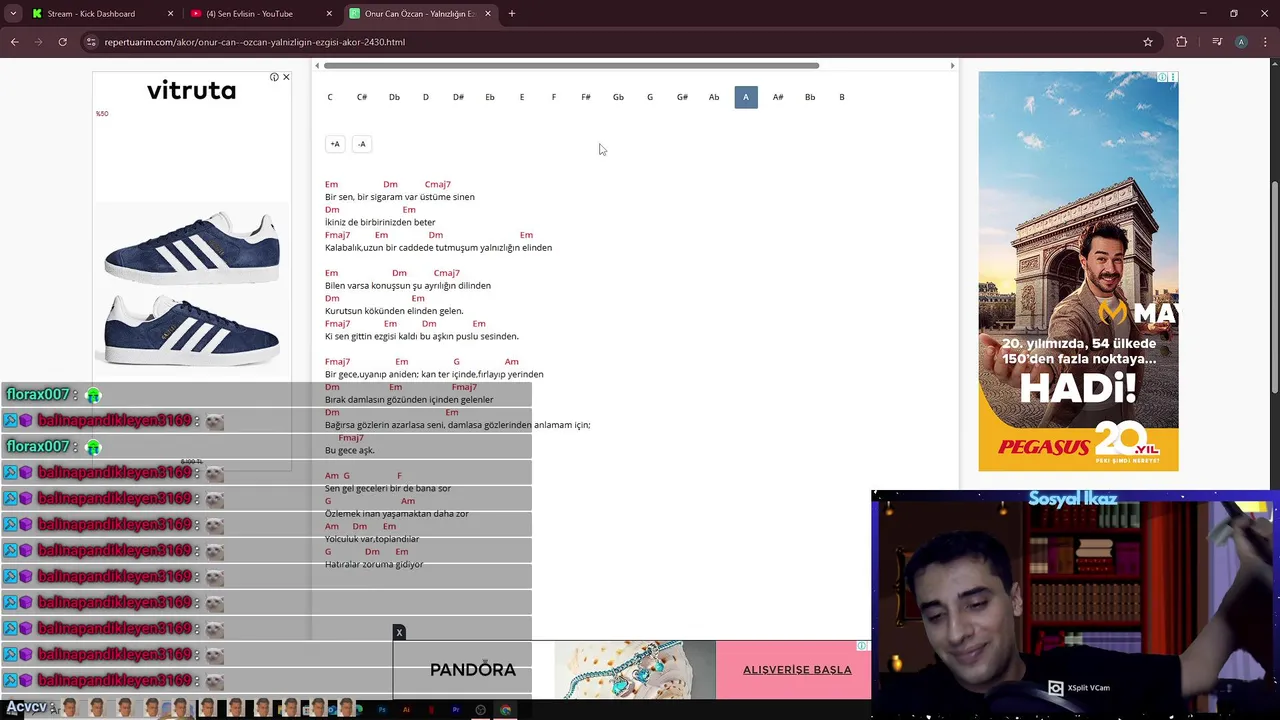
Task: Select the F# key
Action: 586,97
